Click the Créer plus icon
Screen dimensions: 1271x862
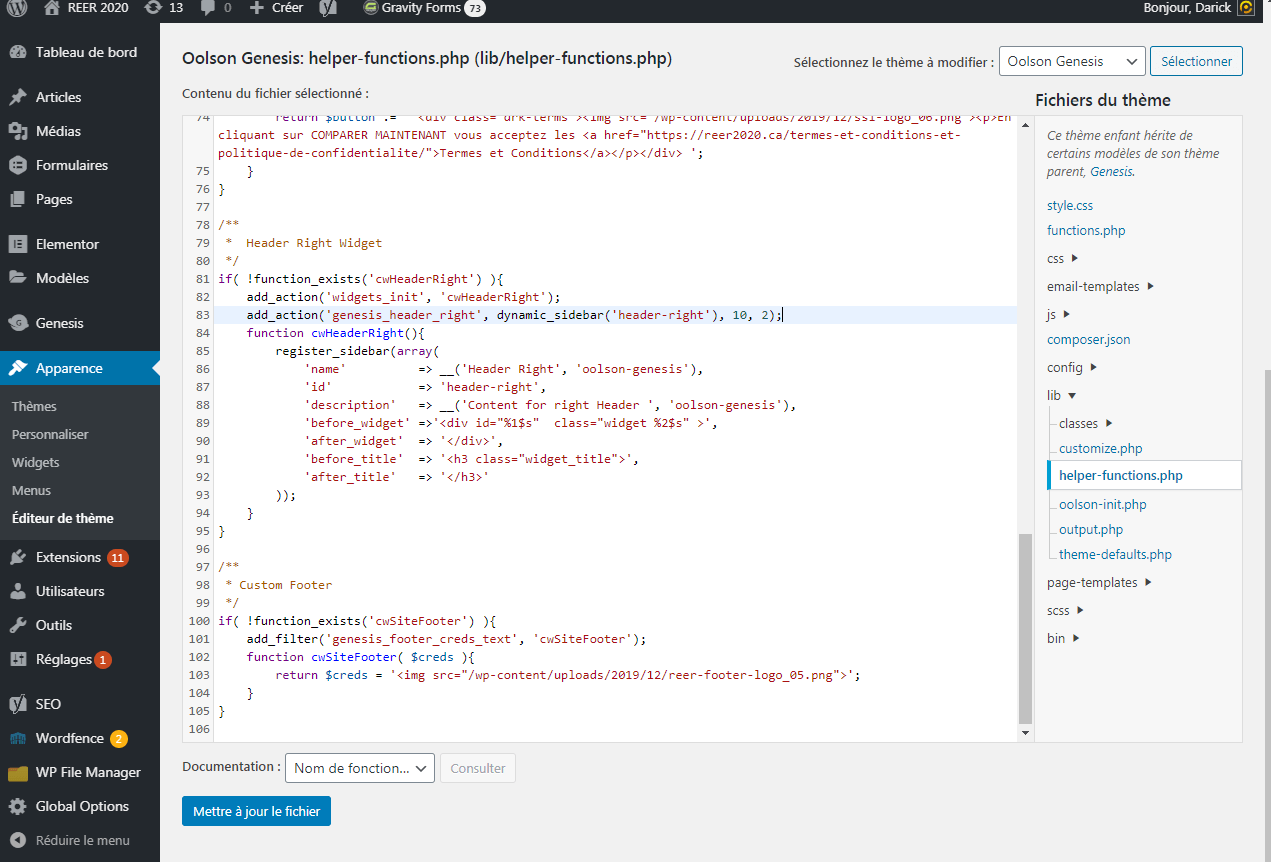pos(257,8)
